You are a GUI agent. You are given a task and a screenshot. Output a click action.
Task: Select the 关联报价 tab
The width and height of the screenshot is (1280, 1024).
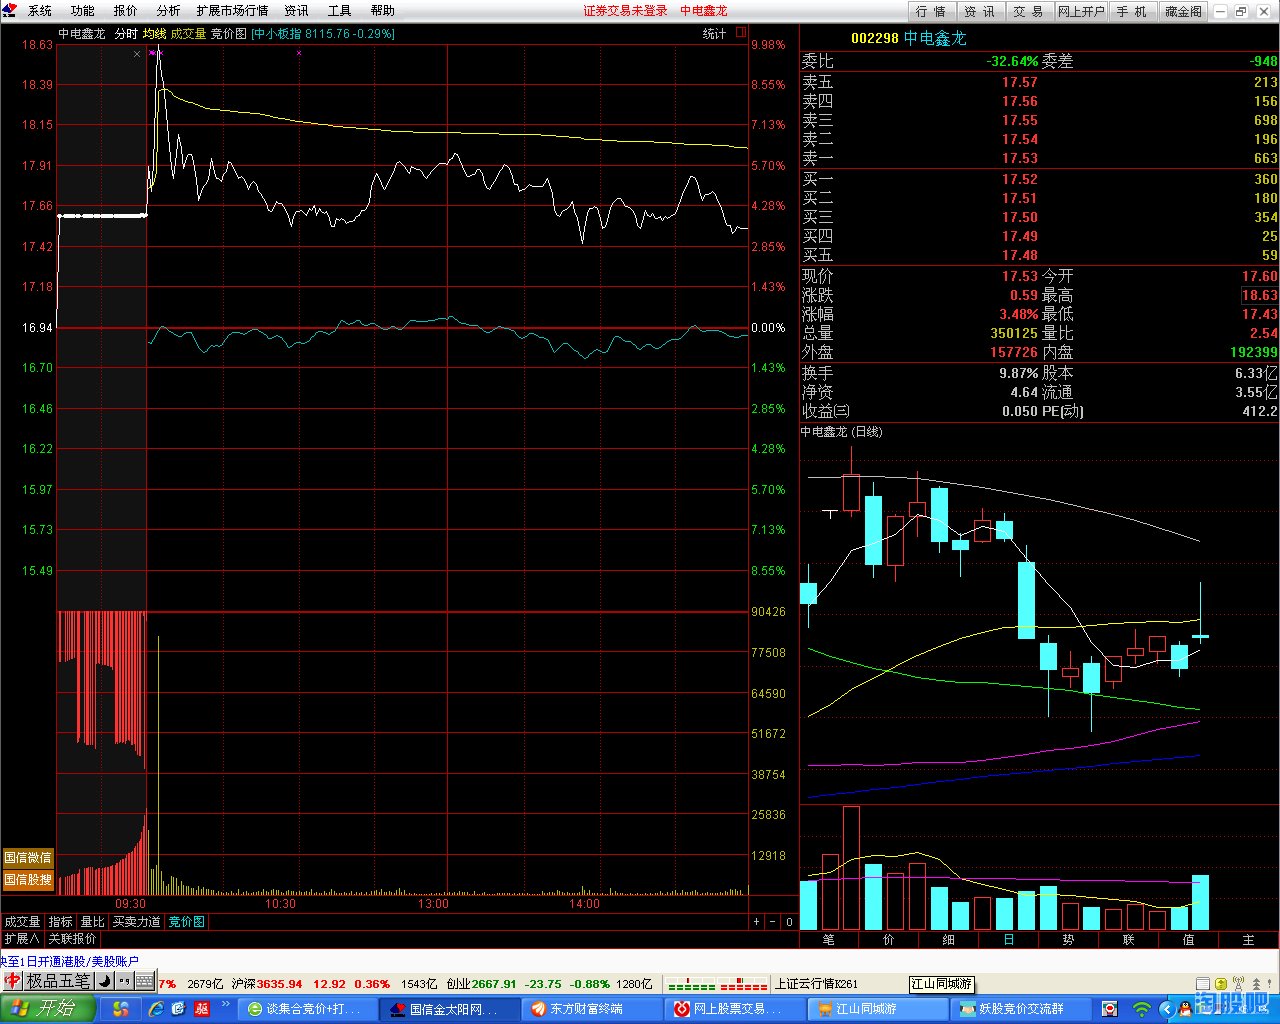[73, 939]
